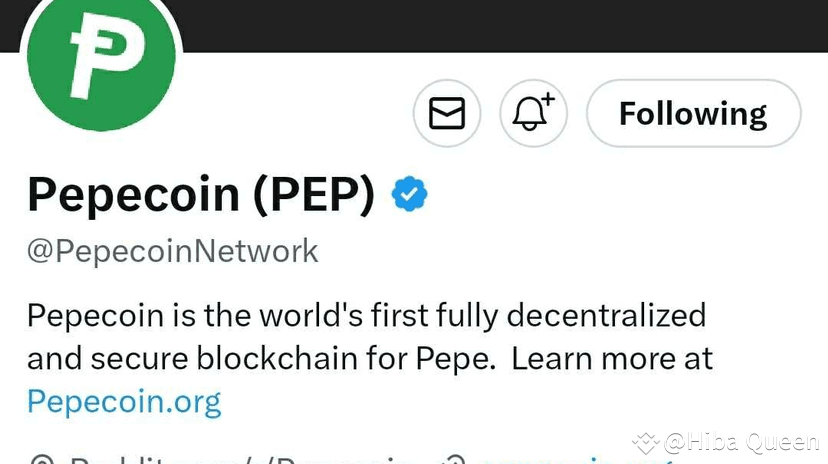Click the "Learn more at" text in the bio
Screen dimensions: 828x464
(x=612, y=358)
